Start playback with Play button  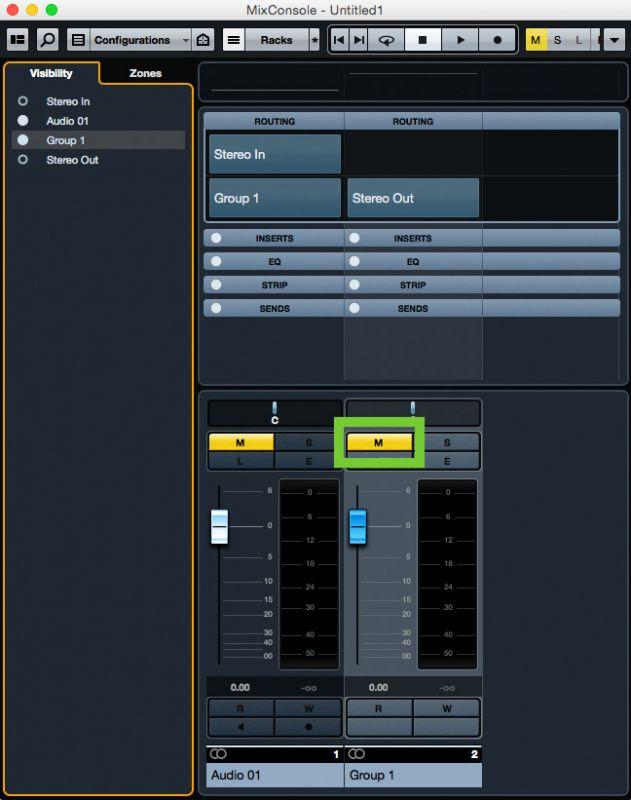point(460,40)
